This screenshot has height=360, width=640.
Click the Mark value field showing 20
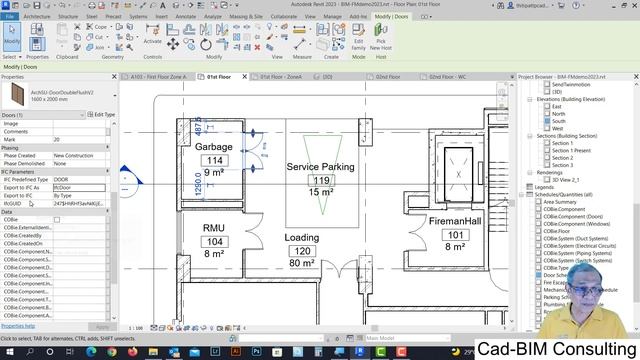[x=79, y=140]
